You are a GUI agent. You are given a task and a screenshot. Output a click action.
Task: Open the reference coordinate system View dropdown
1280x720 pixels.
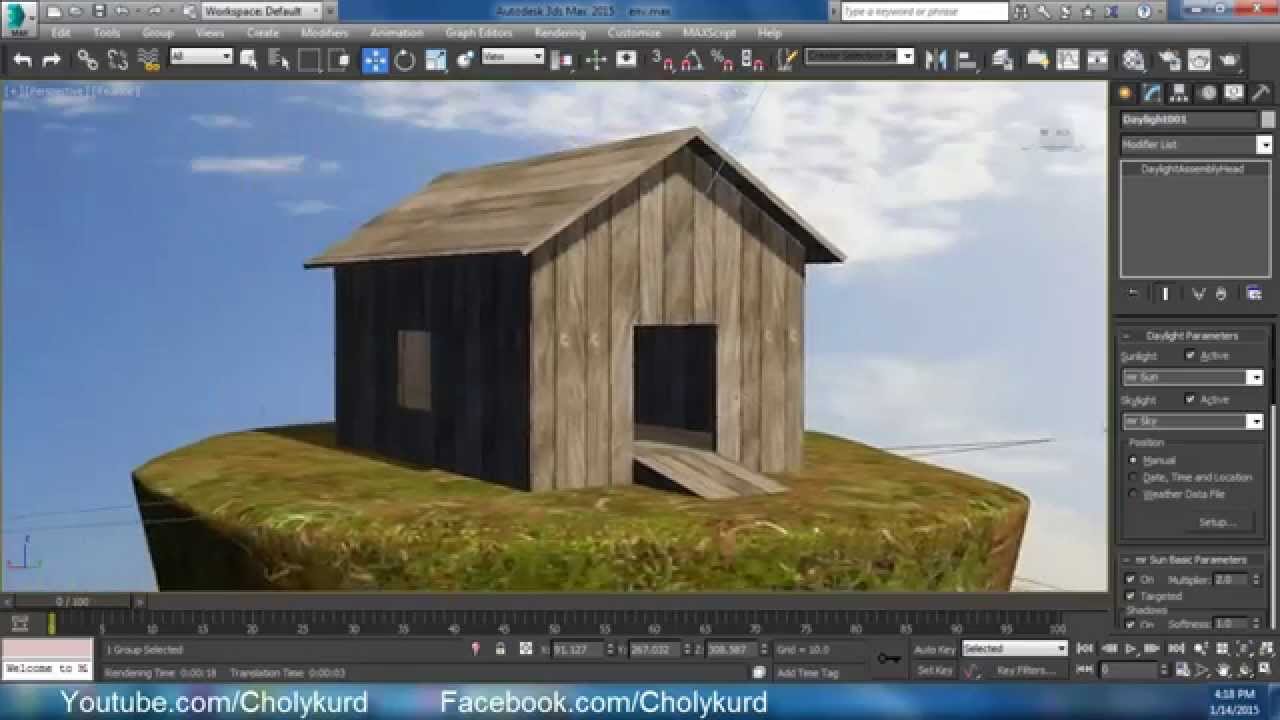pos(513,57)
